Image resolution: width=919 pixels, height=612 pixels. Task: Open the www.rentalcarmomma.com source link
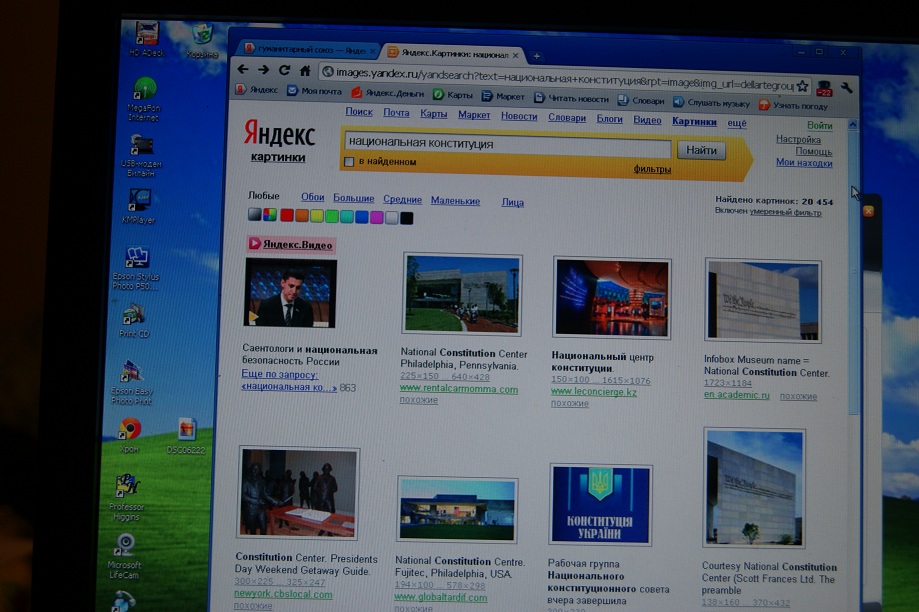pos(458,389)
